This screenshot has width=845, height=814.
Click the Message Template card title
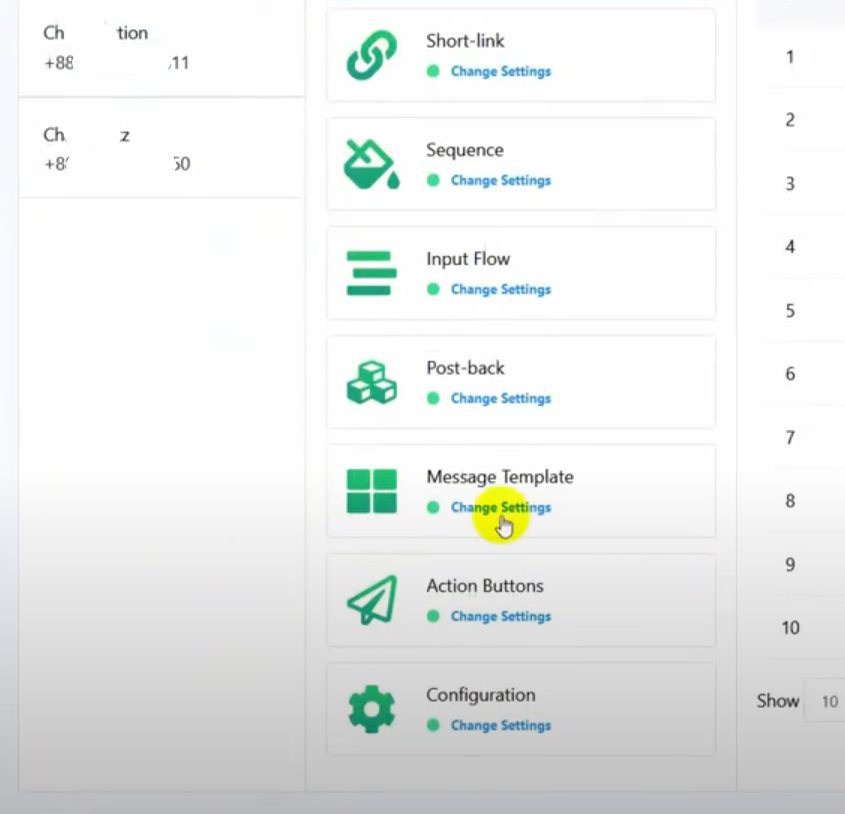pyautogui.click(x=499, y=477)
